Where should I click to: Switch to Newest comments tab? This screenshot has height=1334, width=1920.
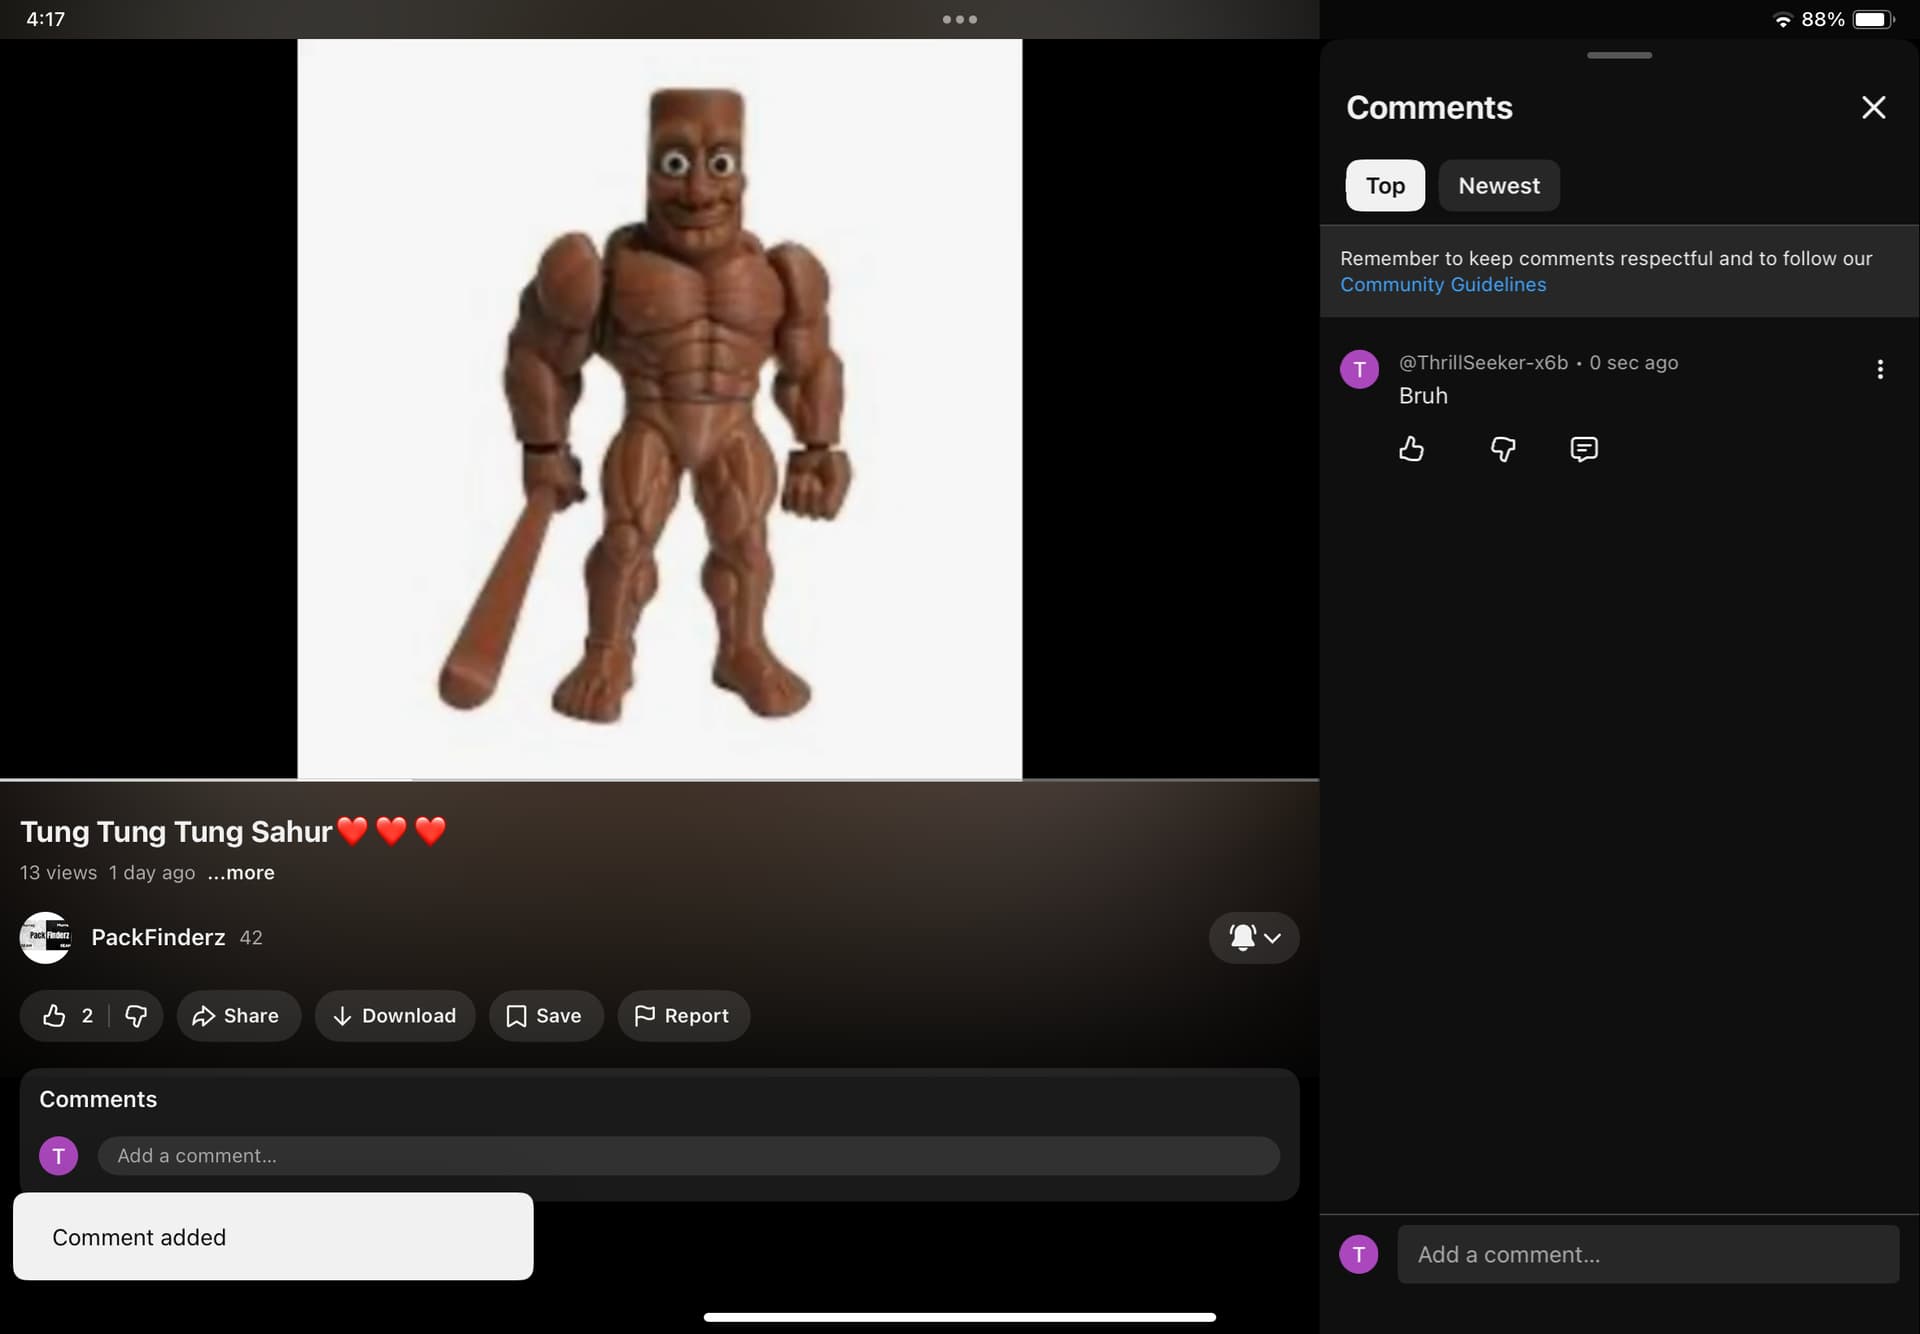coord(1498,186)
